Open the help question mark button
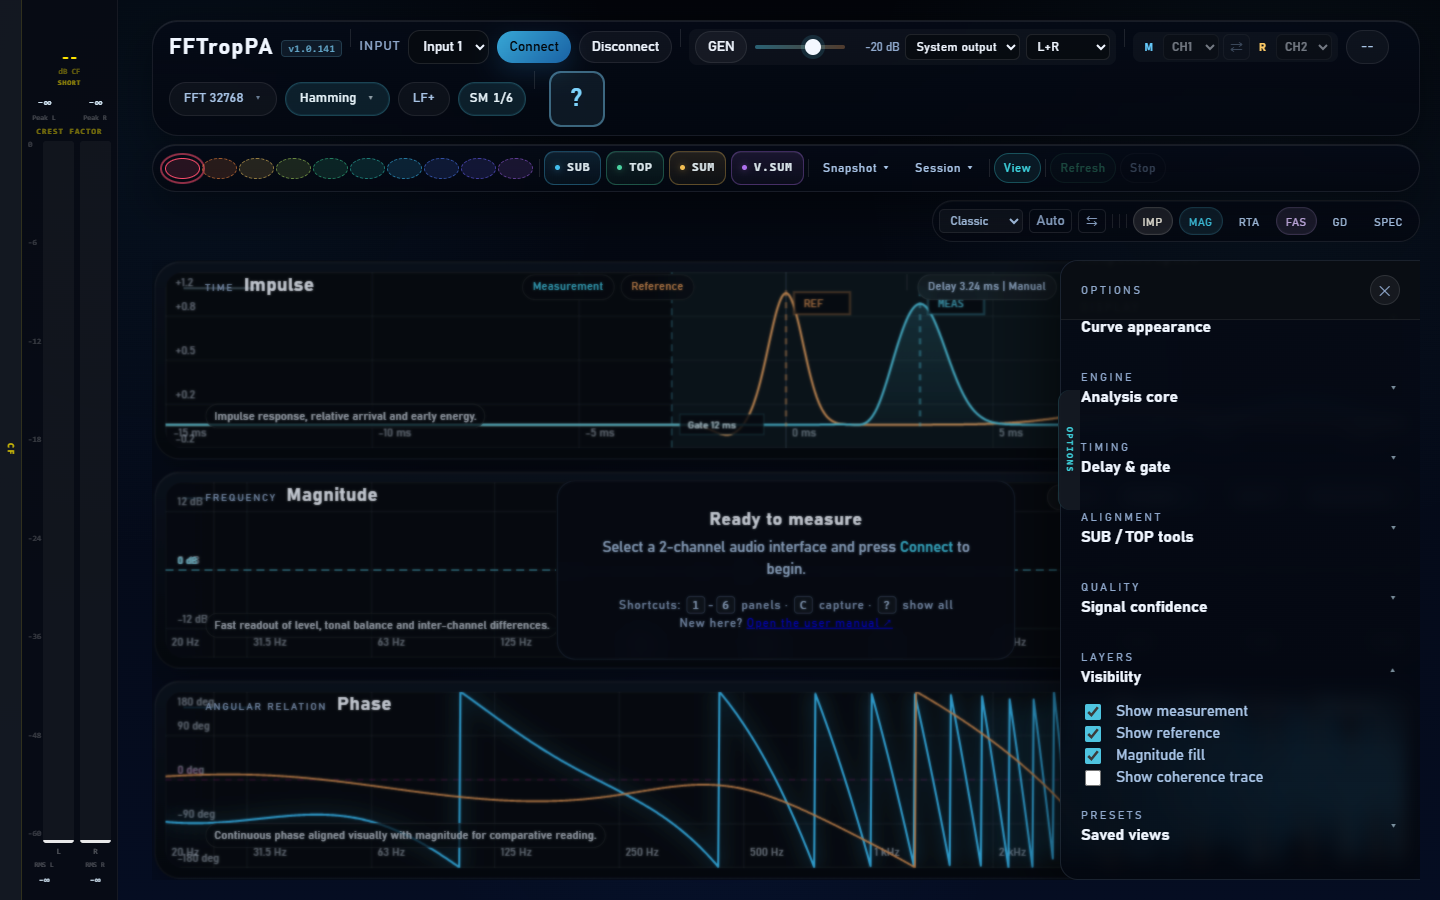This screenshot has height=900, width=1440. (x=577, y=99)
